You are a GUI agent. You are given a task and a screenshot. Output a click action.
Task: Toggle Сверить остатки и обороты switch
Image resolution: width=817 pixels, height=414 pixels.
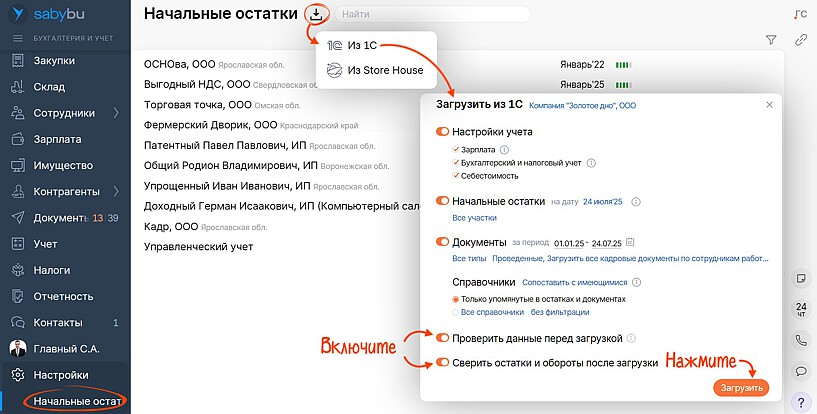pyautogui.click(x=442, y=363)
